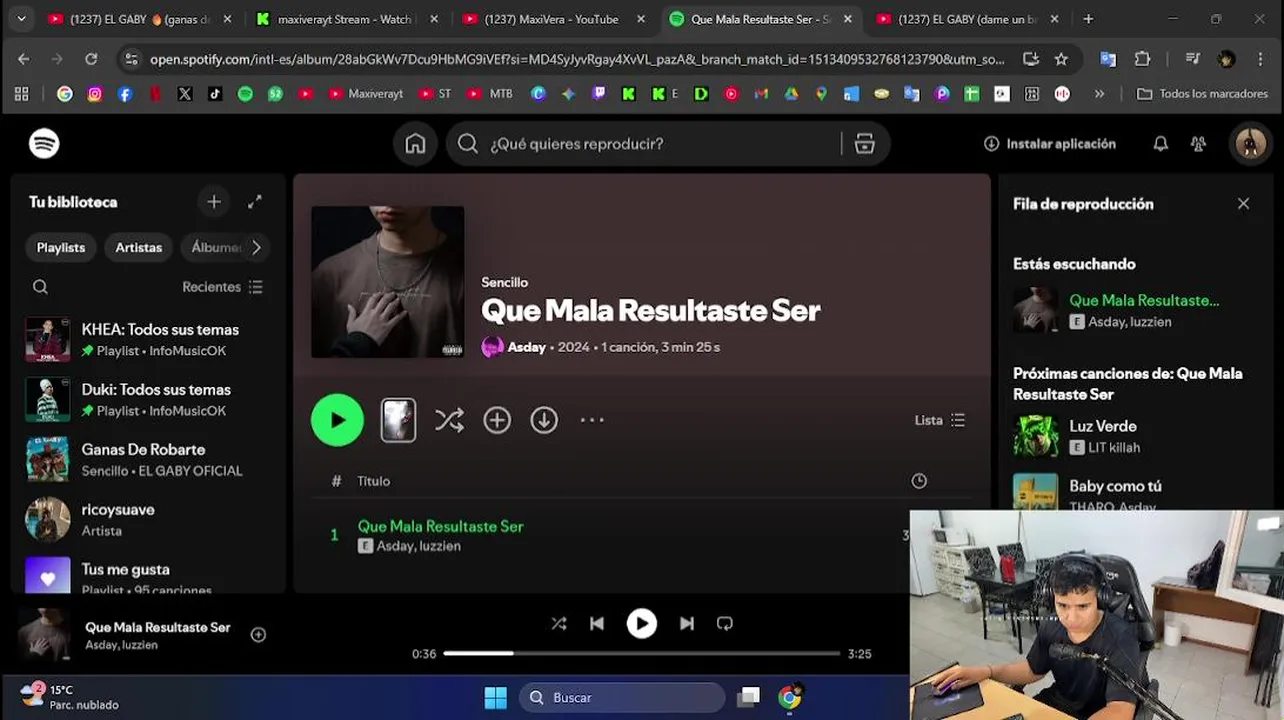This screenshot has height=720, width=1284.
Task: Expand Tu biblioteca with the arrows icon
Action: [x=255, y=202]
